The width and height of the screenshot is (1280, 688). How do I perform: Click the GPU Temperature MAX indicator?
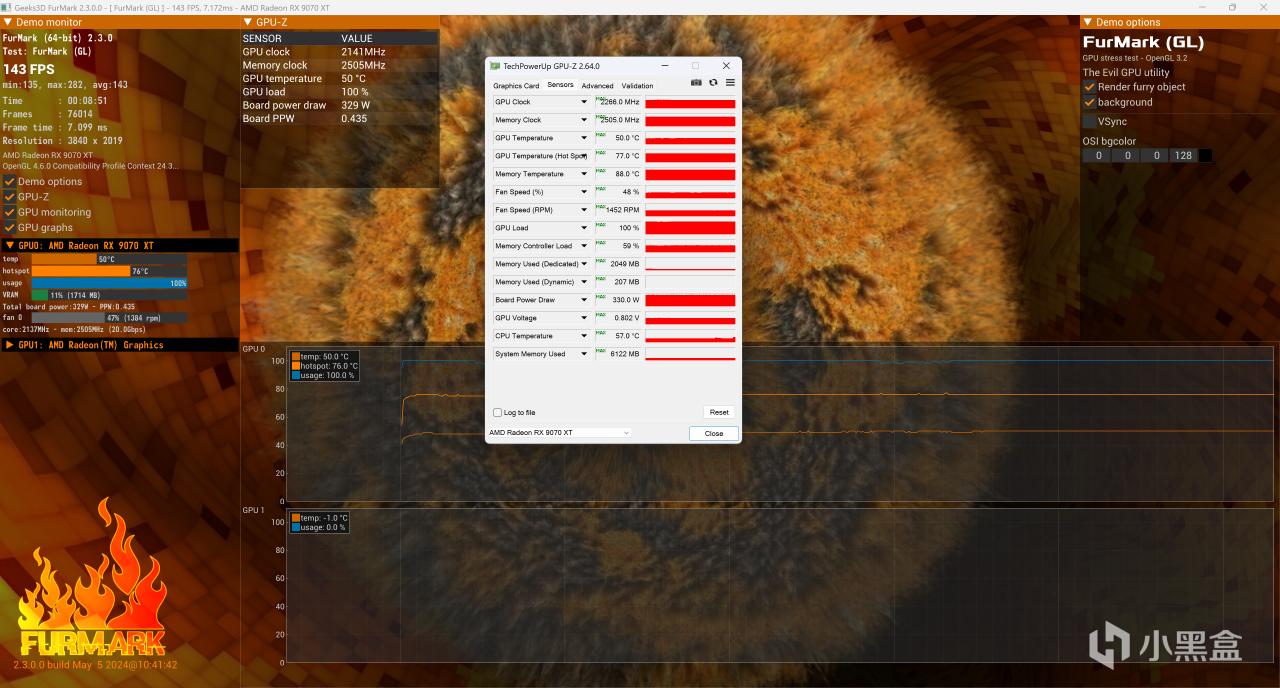coord(601,135)
